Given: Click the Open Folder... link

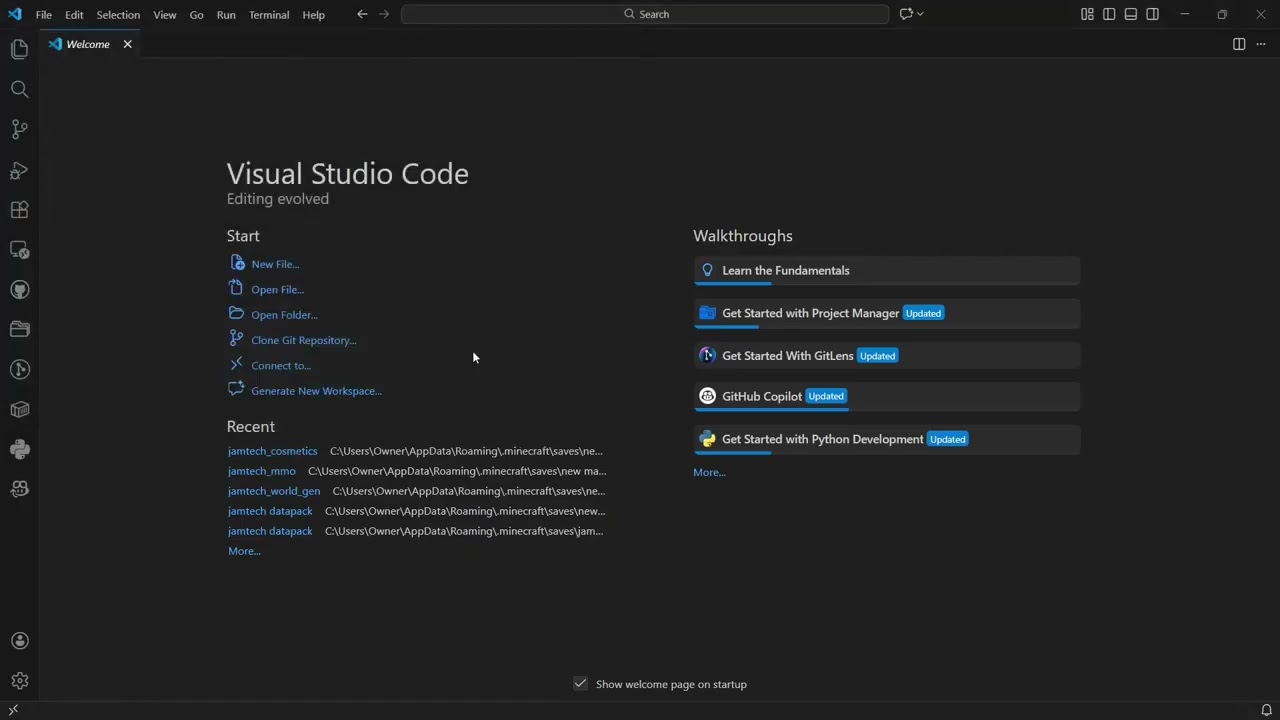Looking at the screenshot, I should point(284,315).
